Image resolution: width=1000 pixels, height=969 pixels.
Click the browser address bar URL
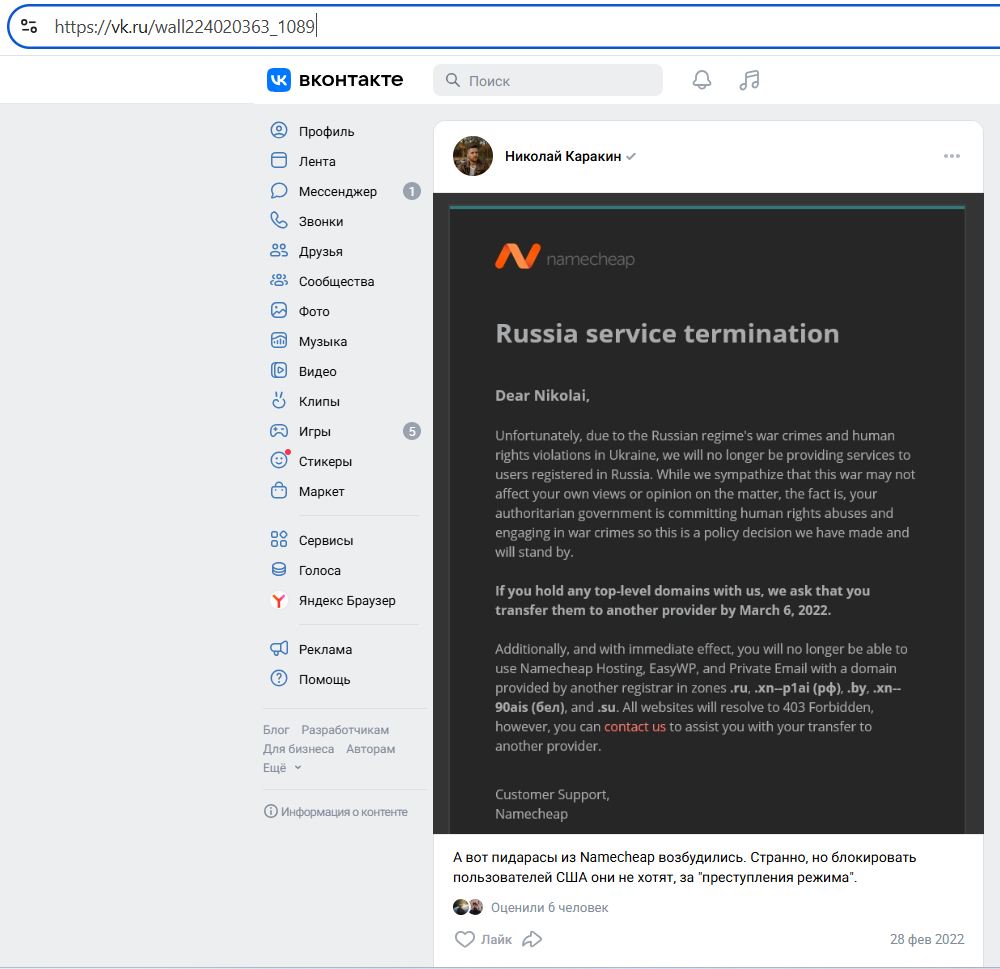tap(185, 27)
